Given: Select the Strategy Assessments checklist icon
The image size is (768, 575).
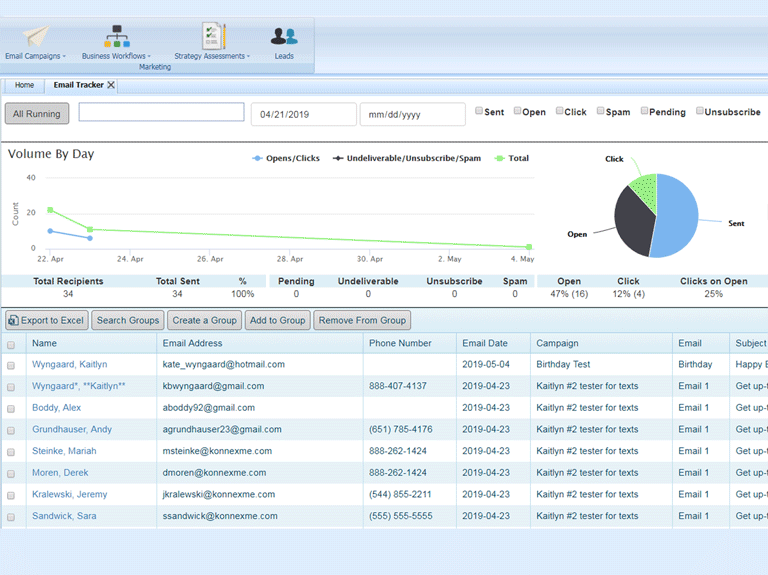Looking at the screenshot, I should point(213,36).
